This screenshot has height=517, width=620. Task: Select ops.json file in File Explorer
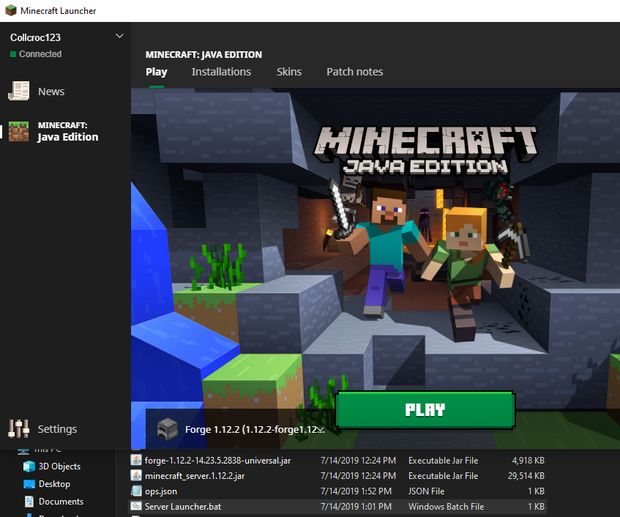(x=161, y=491)
